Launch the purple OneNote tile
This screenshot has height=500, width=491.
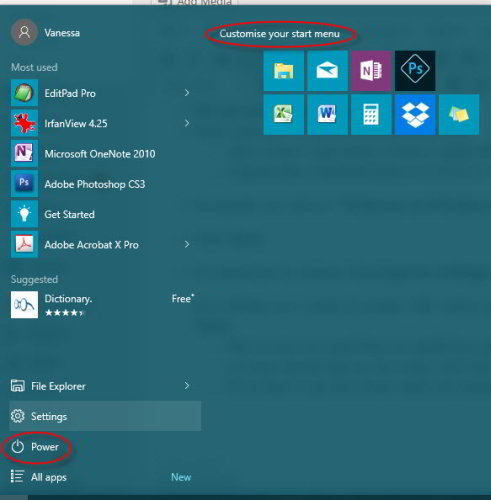[371, 71]
